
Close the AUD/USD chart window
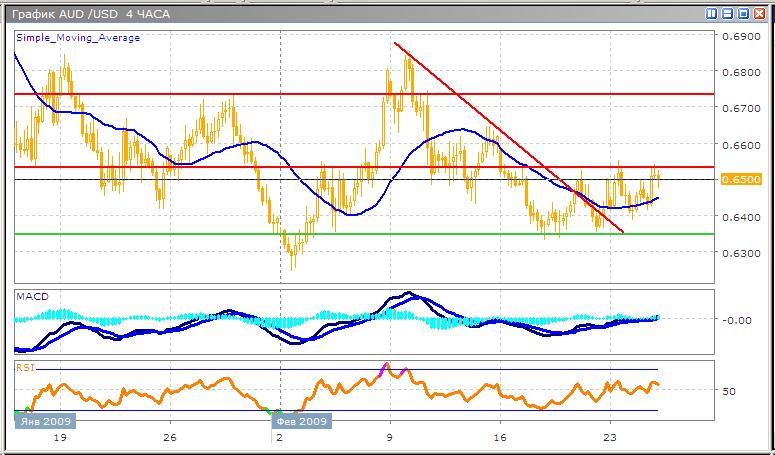(758, 13)
